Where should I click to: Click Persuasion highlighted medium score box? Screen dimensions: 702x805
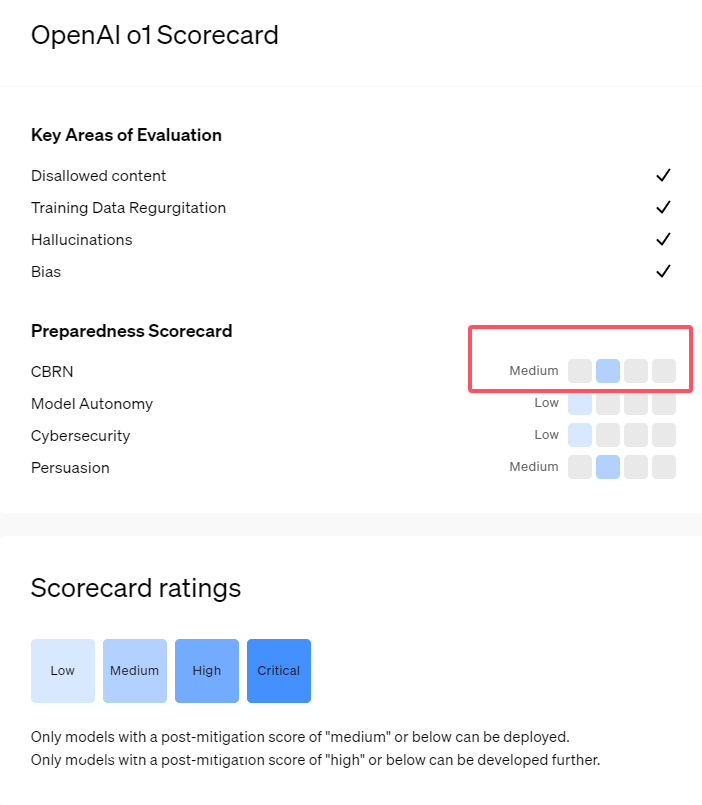[608, 467]
